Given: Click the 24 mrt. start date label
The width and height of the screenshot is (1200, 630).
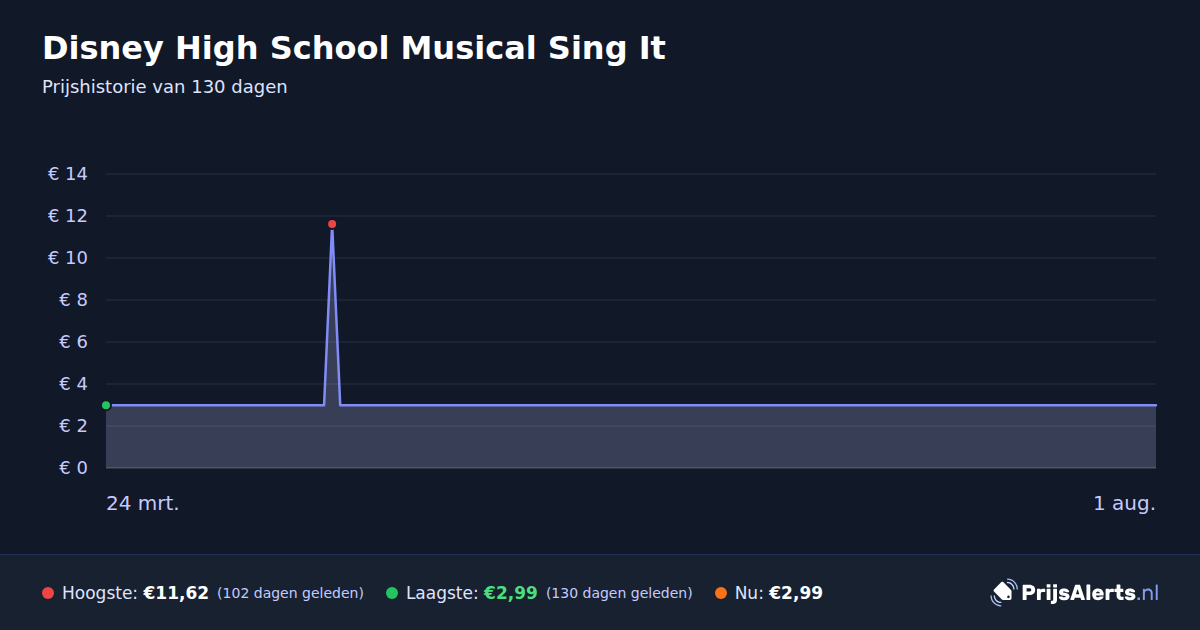Looking at the screenshot, I should (143, 503).
